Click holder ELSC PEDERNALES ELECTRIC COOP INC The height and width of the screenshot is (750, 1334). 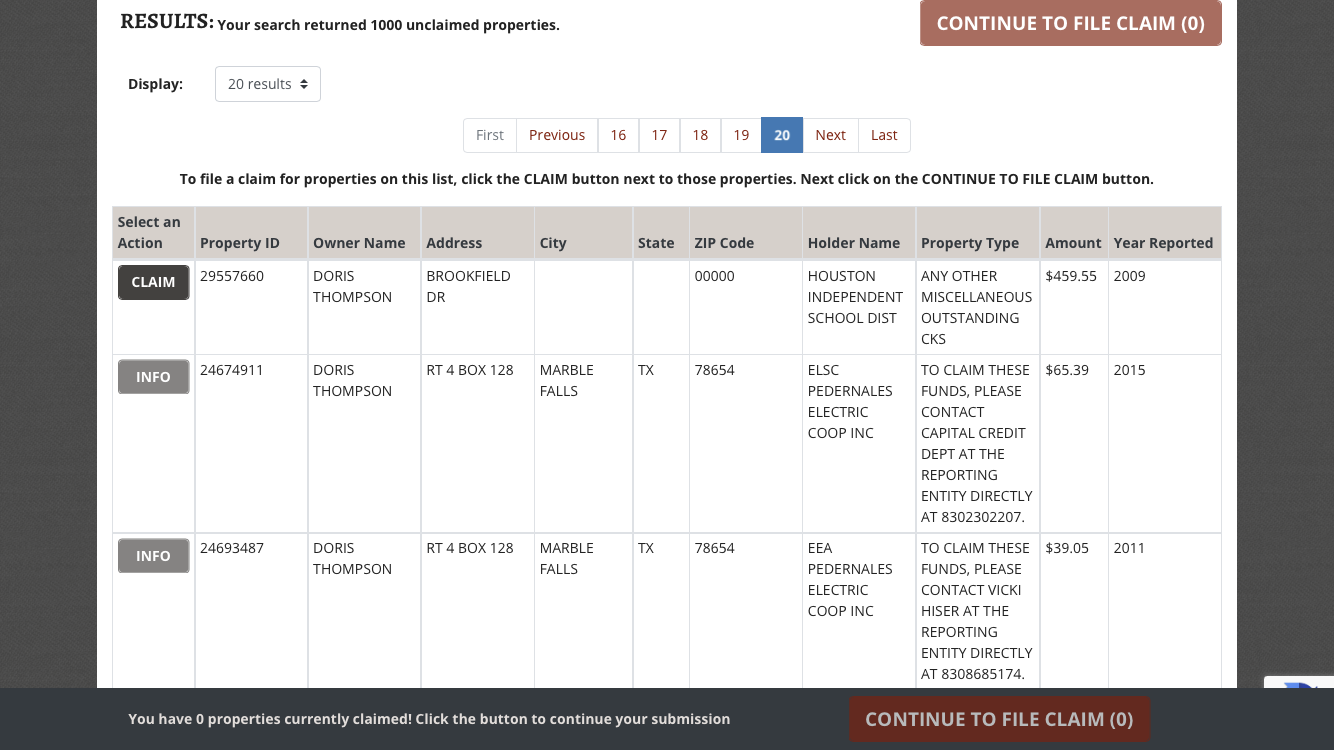click(850, 401)
